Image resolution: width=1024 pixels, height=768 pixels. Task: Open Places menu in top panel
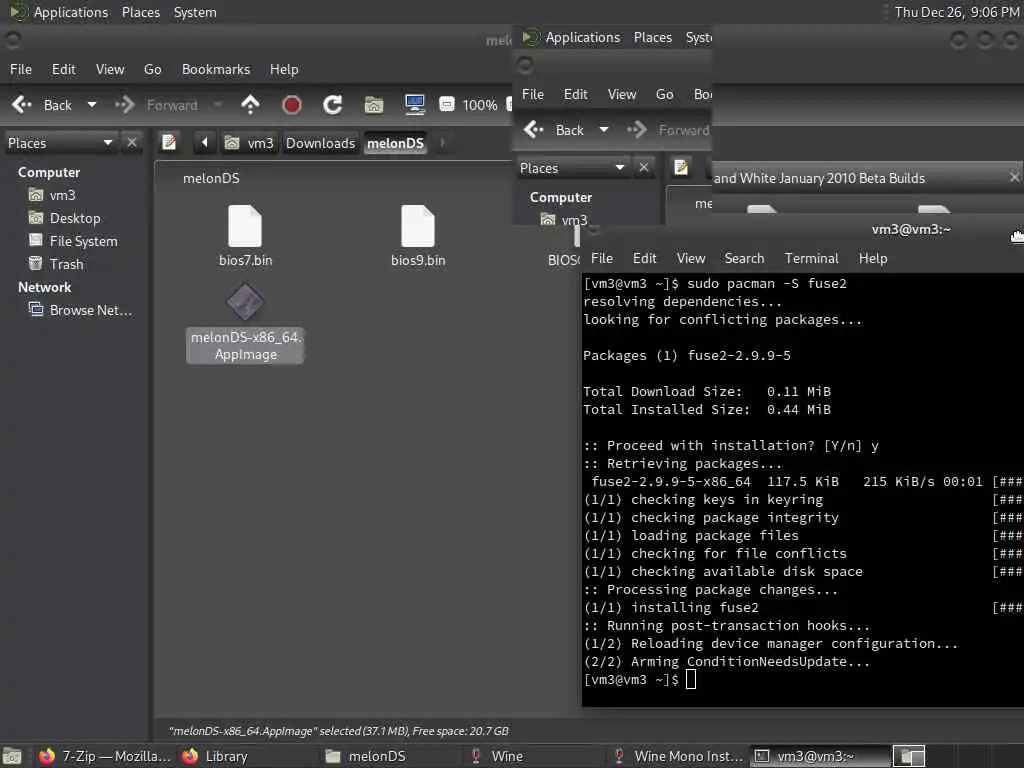pos(140,12)
